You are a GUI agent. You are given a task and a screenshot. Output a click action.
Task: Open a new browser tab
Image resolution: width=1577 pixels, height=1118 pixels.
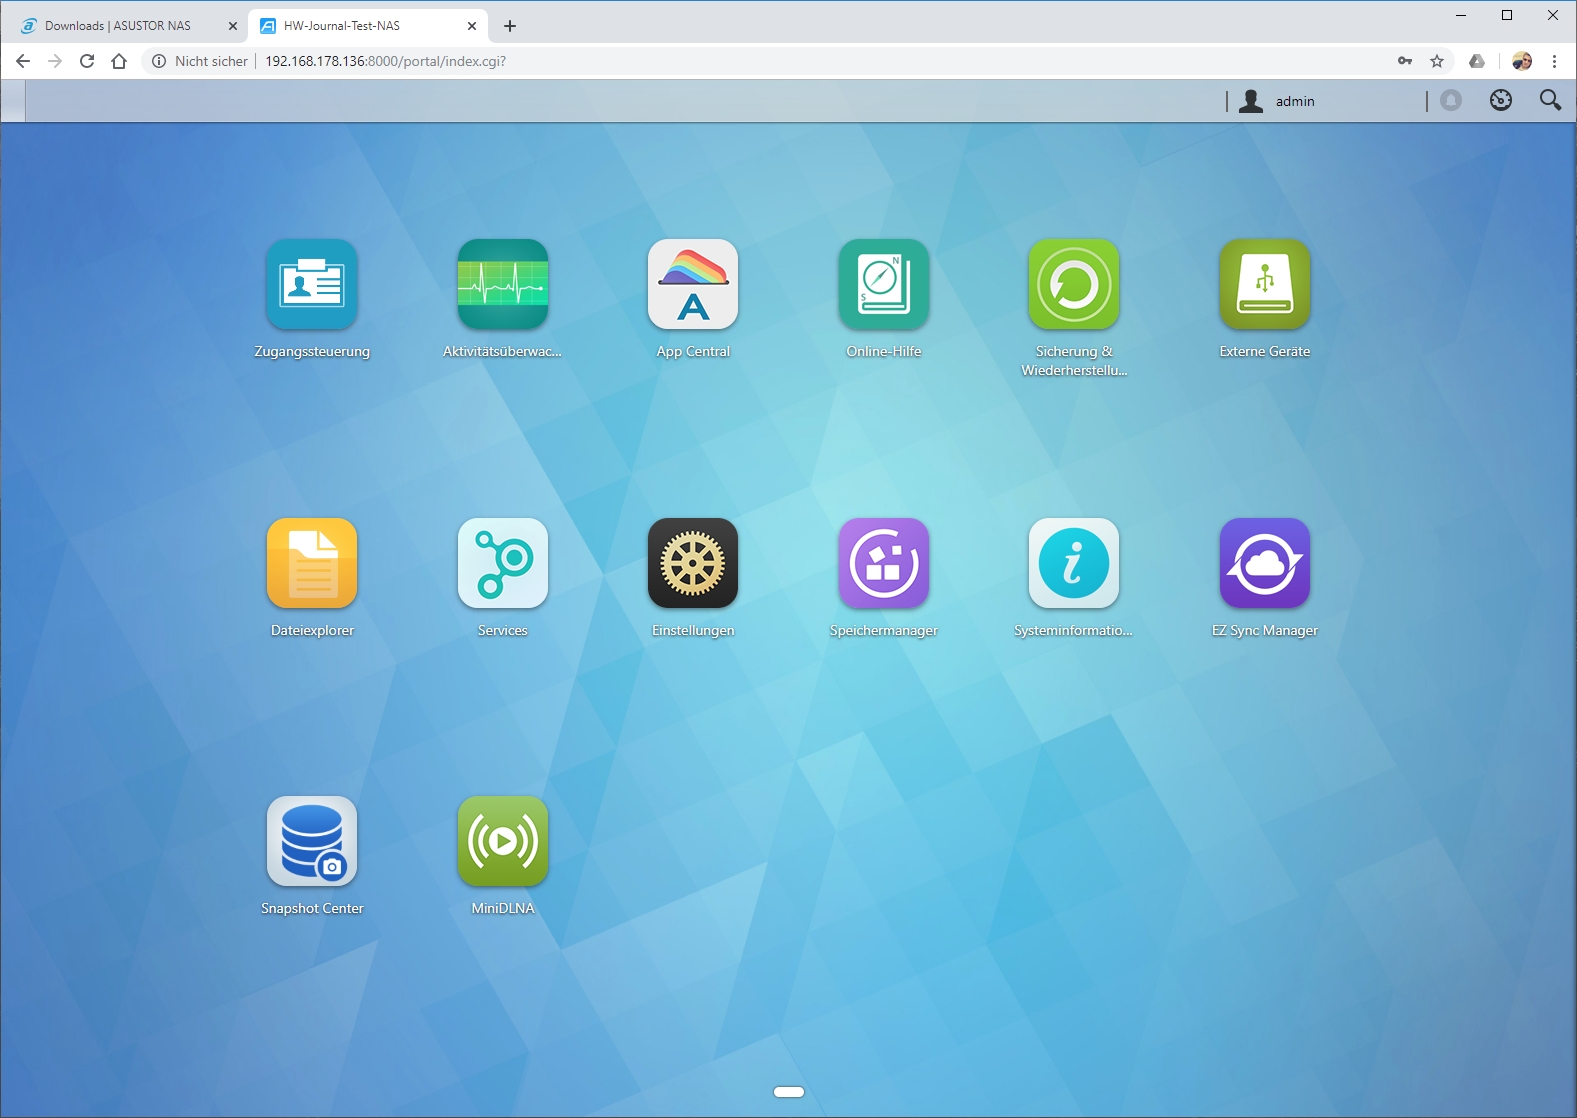click(x=510, y=26)
